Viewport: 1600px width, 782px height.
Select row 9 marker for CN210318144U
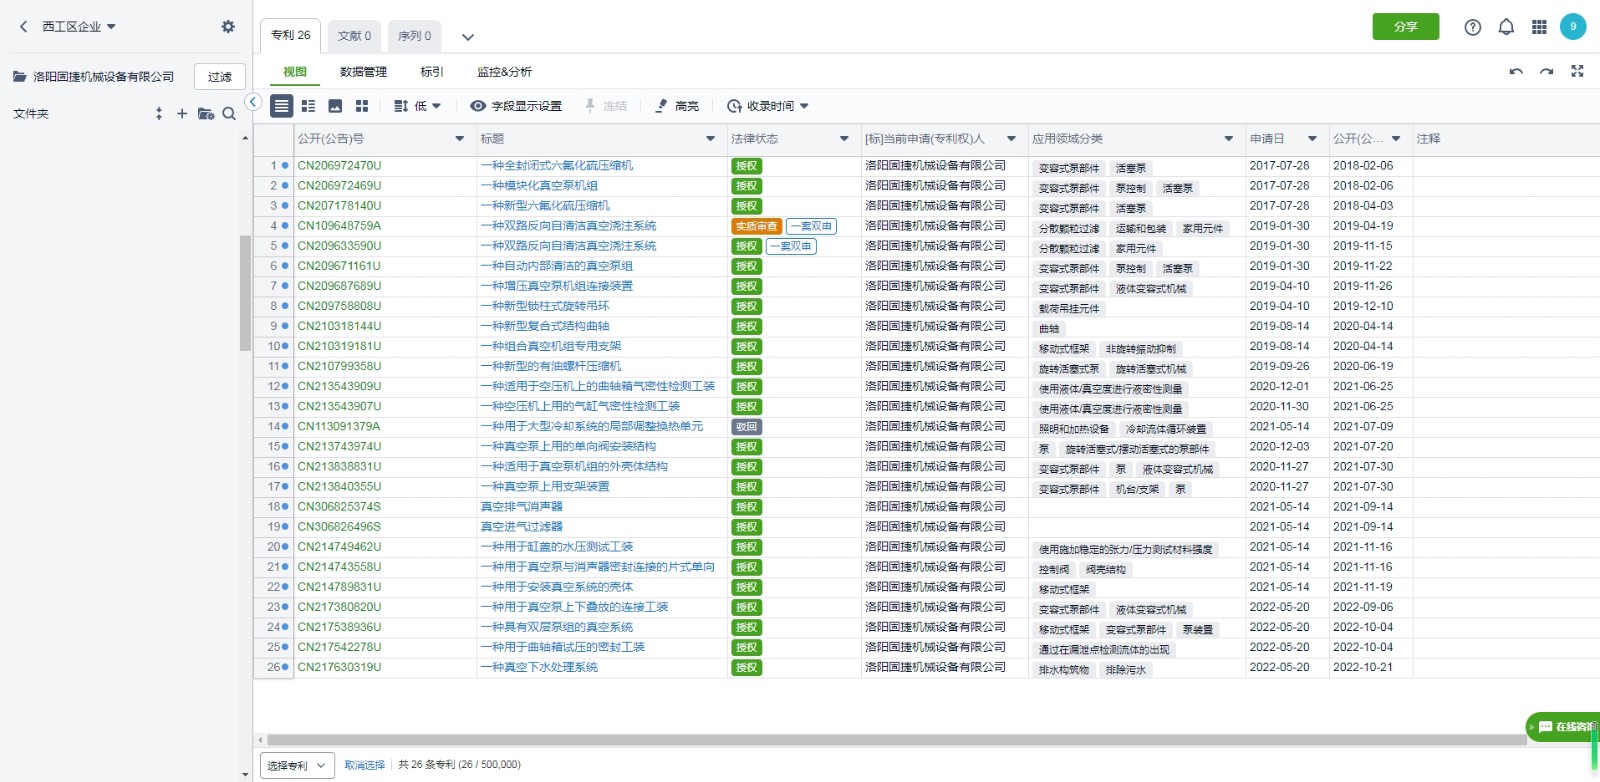click(285, 326)
